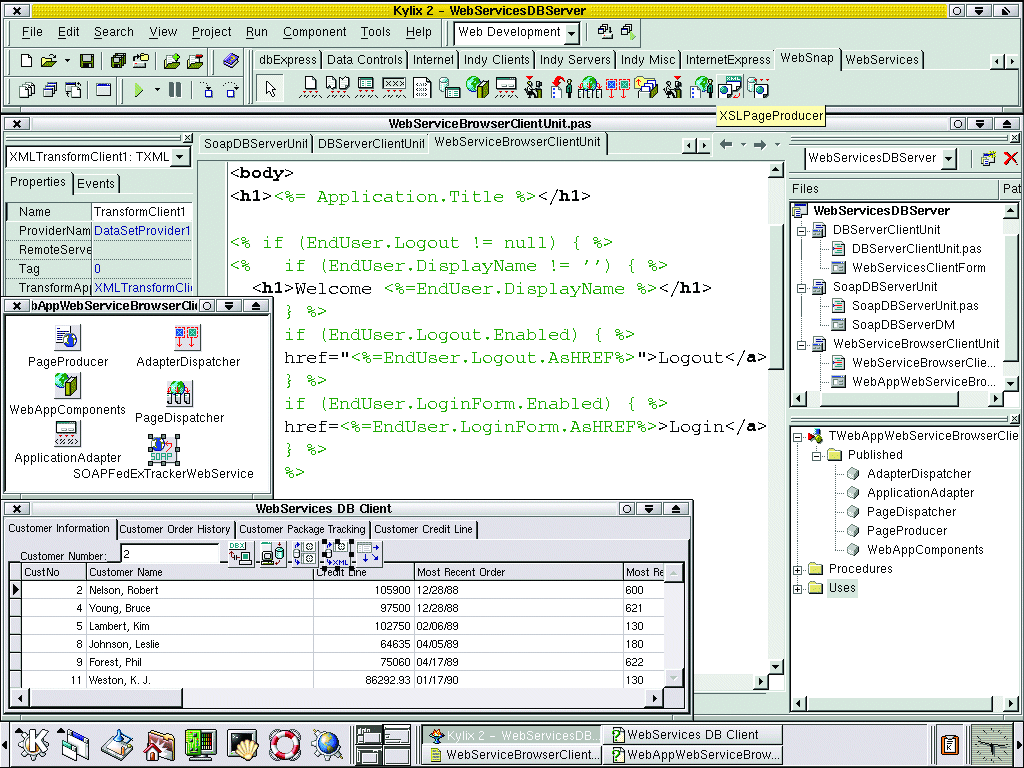Switch to the WebServices DB Client taskbar button

[692, 735]
